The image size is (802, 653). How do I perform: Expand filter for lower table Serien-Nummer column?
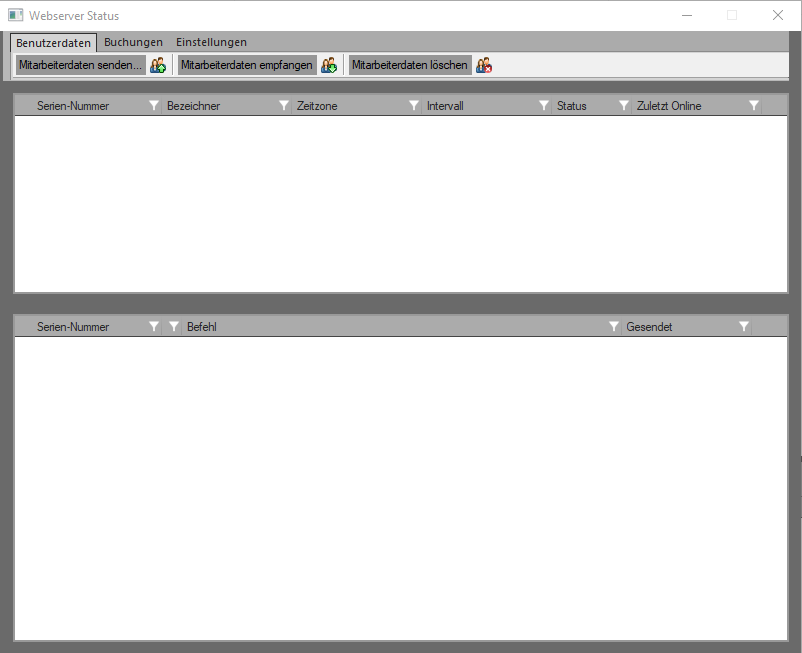154,327
